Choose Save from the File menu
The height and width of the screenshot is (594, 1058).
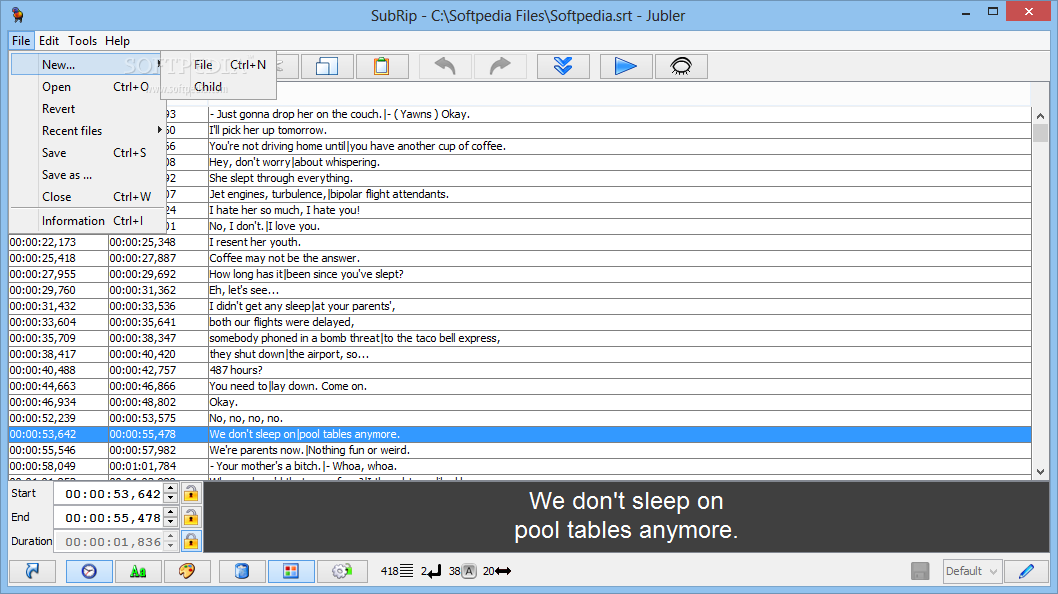tap(86, 153)
